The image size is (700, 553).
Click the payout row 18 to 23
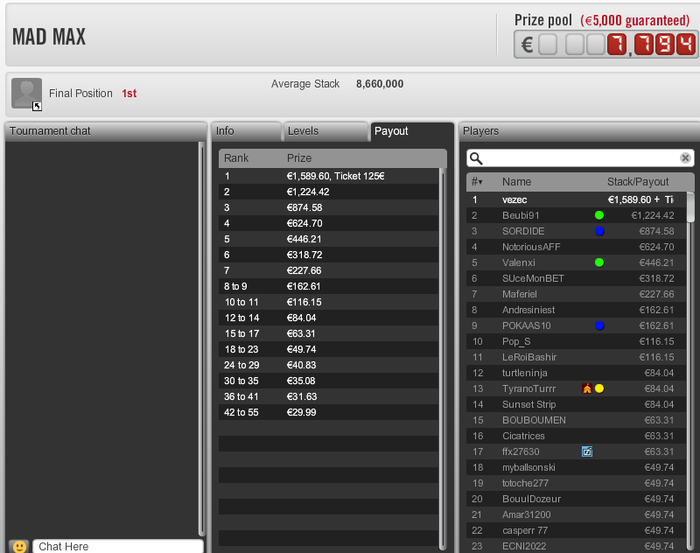tap(329, 349)
